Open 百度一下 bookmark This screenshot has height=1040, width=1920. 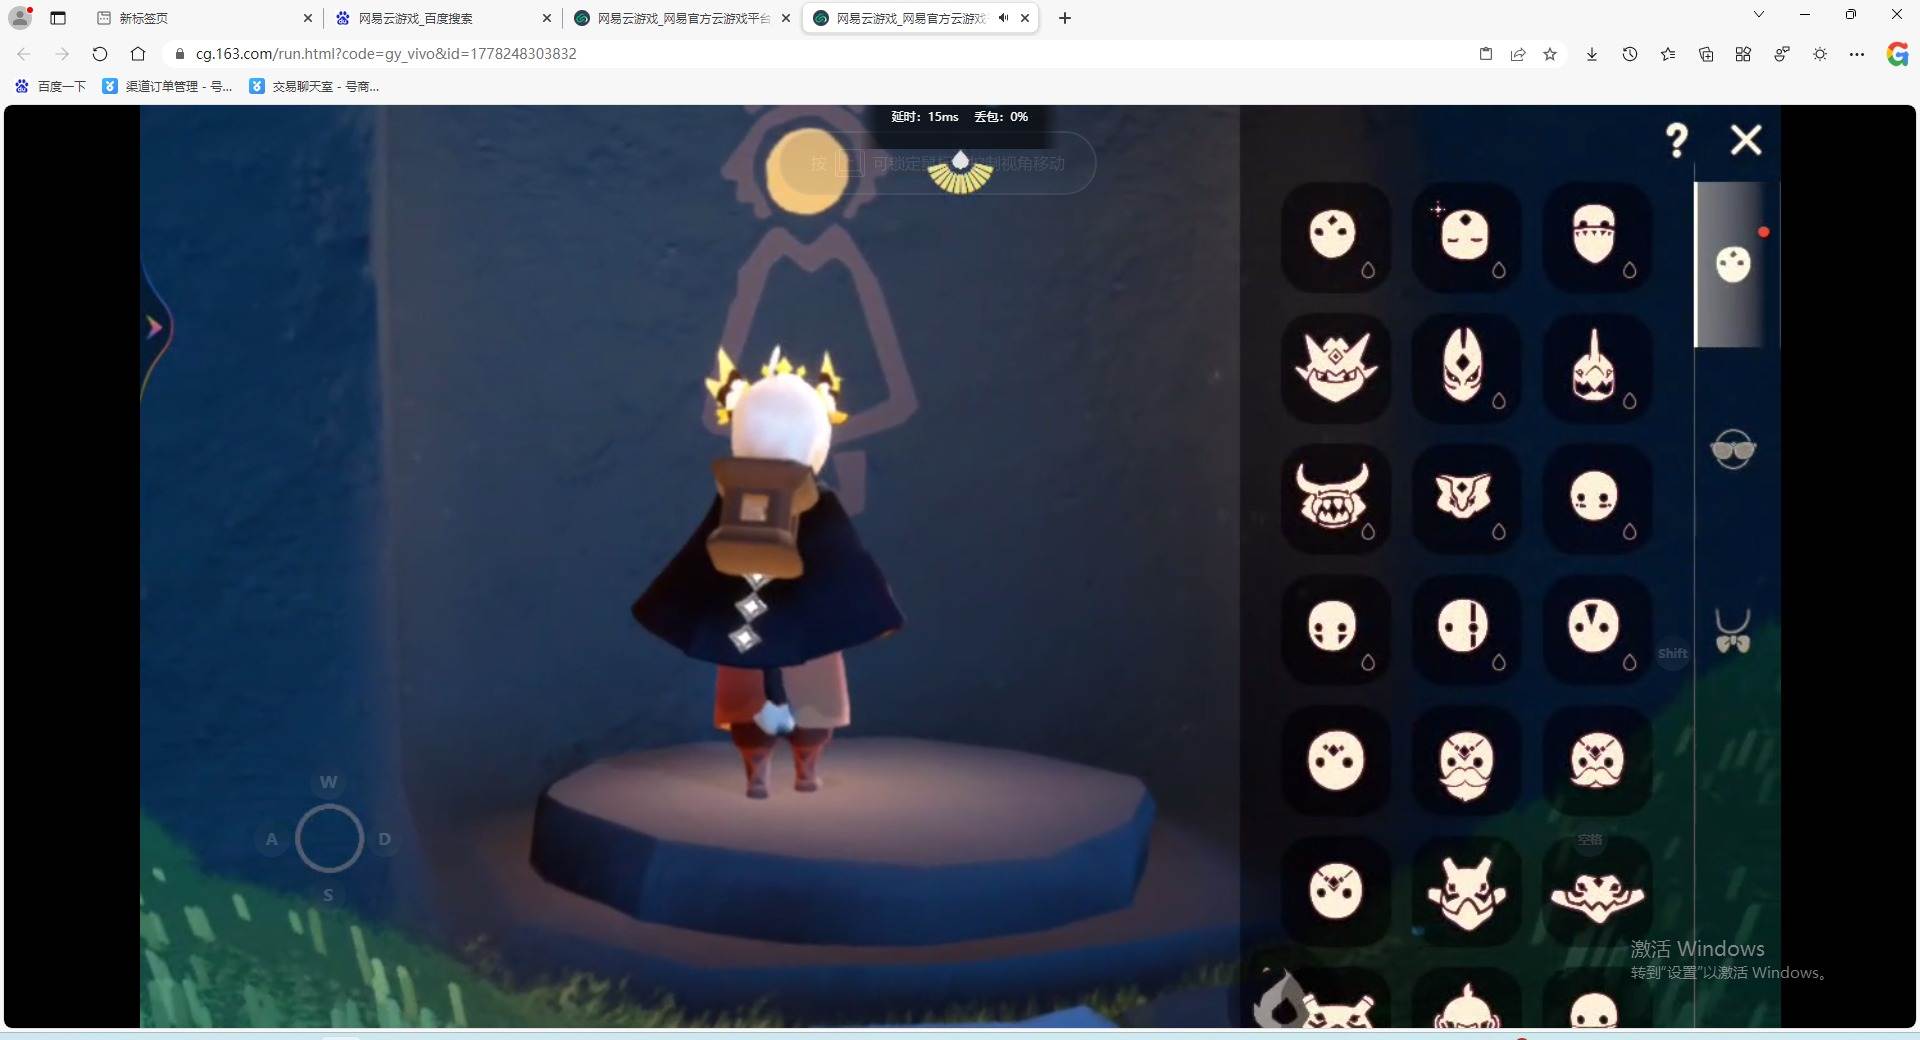[51, 87]
